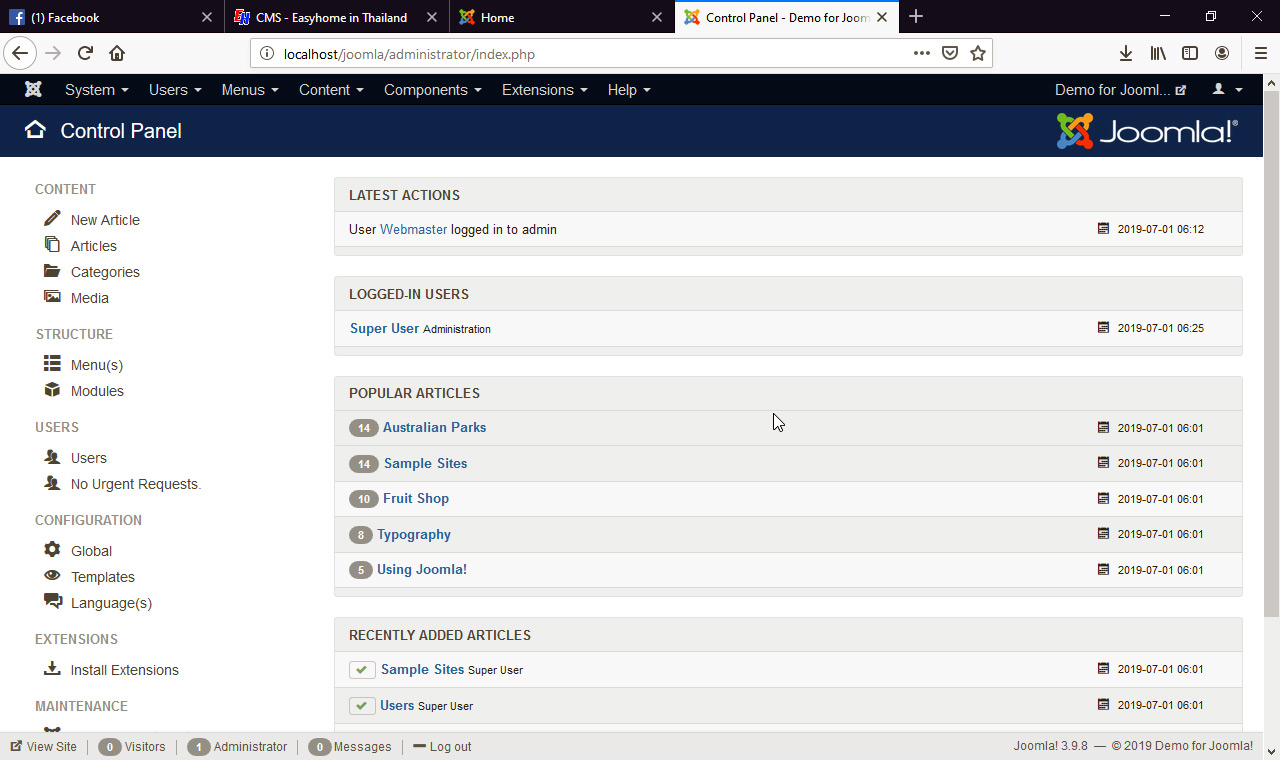Switch to the CMS Easyhome in Thailand tab
Image resolution: width=1280 pixels, height=760 pixels.
point(330,17)
